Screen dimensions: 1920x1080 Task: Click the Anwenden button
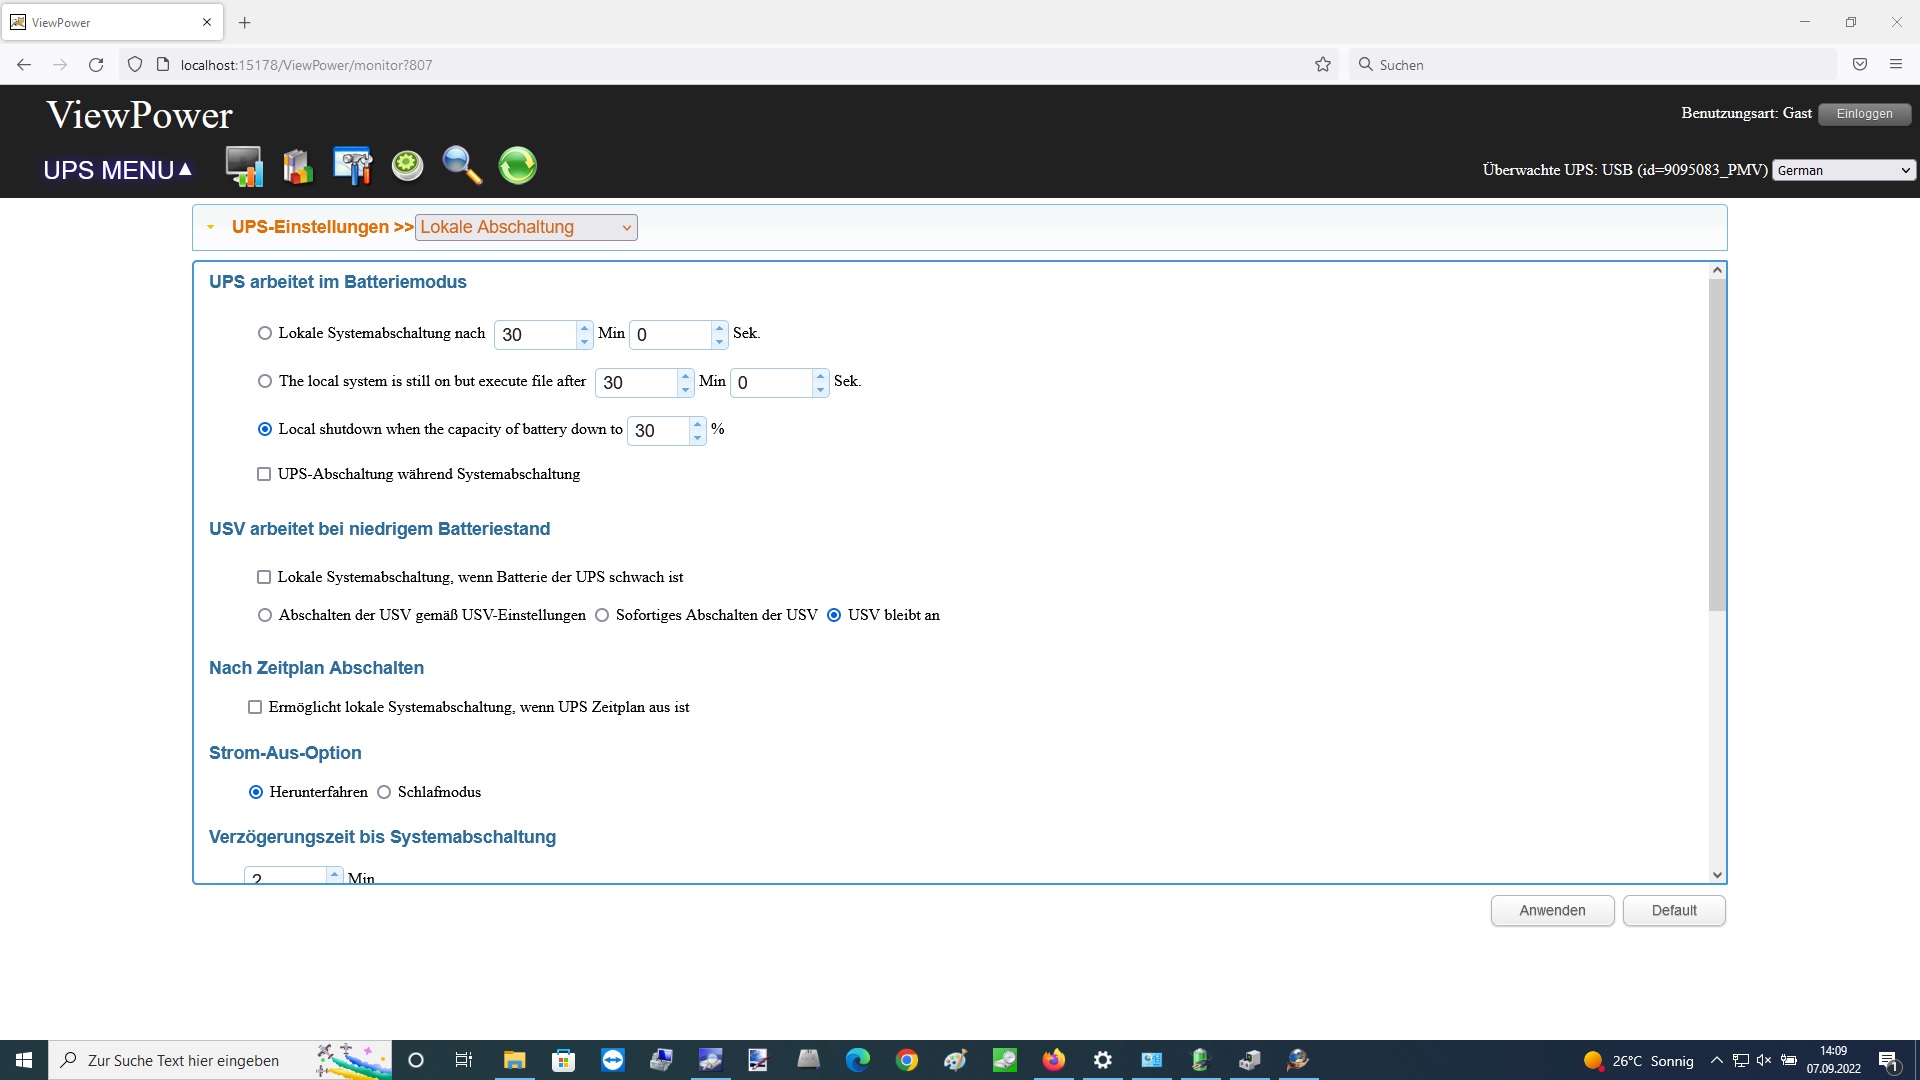(x=1552, y=910)
